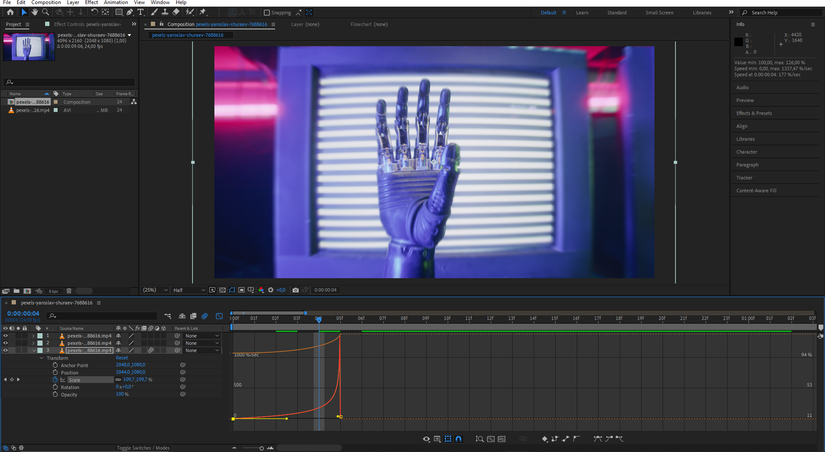825x452 pixels.
Task: Hide layer 1 using its eye icon
Action: (5, 336)
